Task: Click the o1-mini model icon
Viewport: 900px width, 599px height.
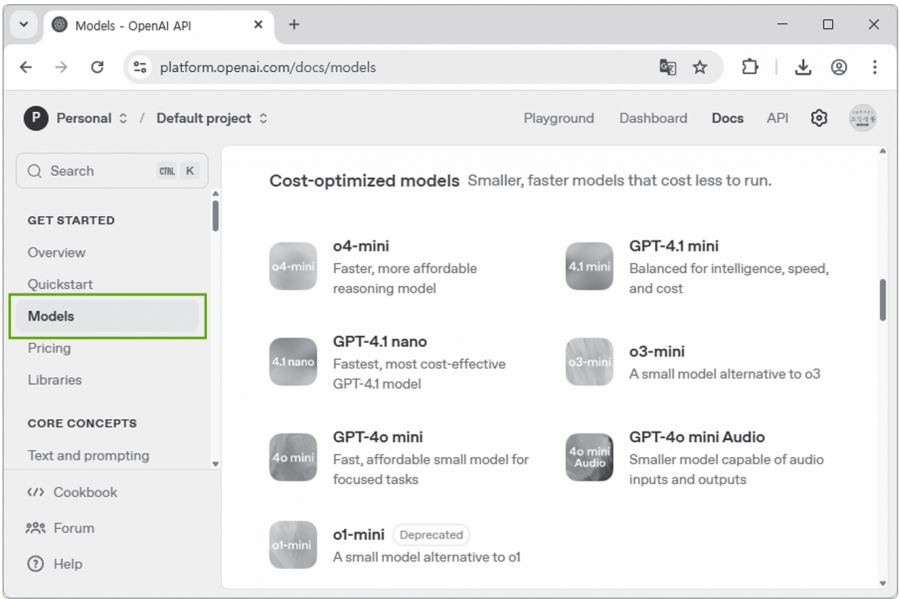Action: 293,544
